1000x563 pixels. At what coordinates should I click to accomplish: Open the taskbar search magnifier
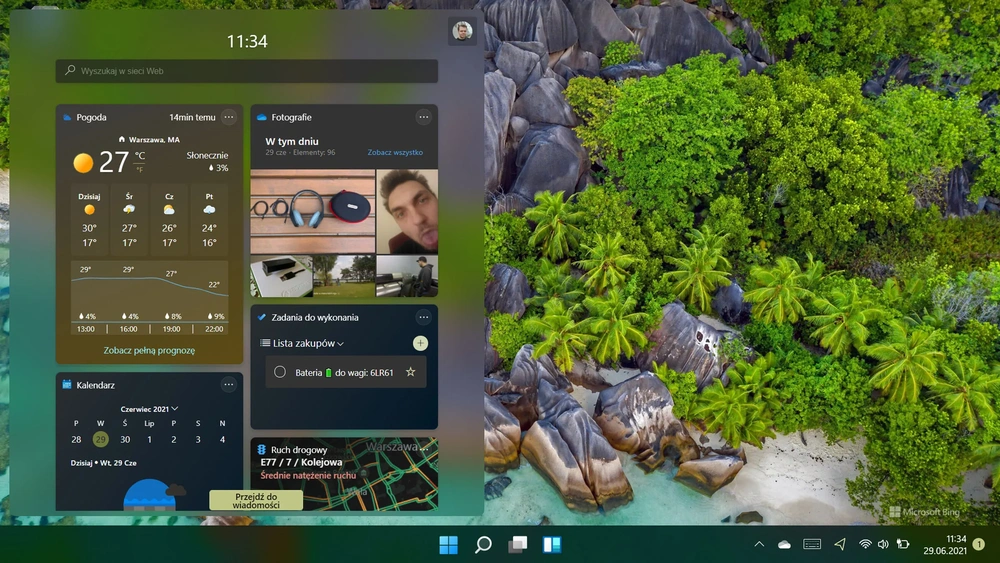click(x=483, y=545)
